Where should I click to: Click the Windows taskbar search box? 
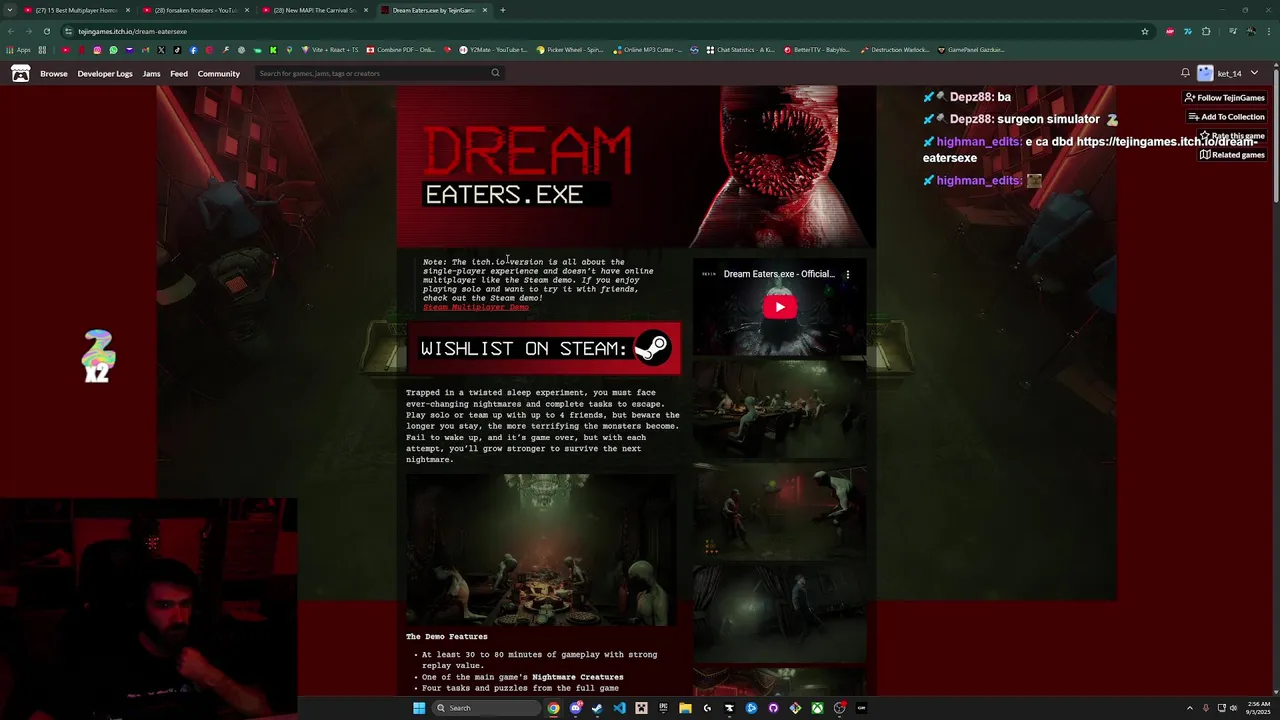coord(485,708)
